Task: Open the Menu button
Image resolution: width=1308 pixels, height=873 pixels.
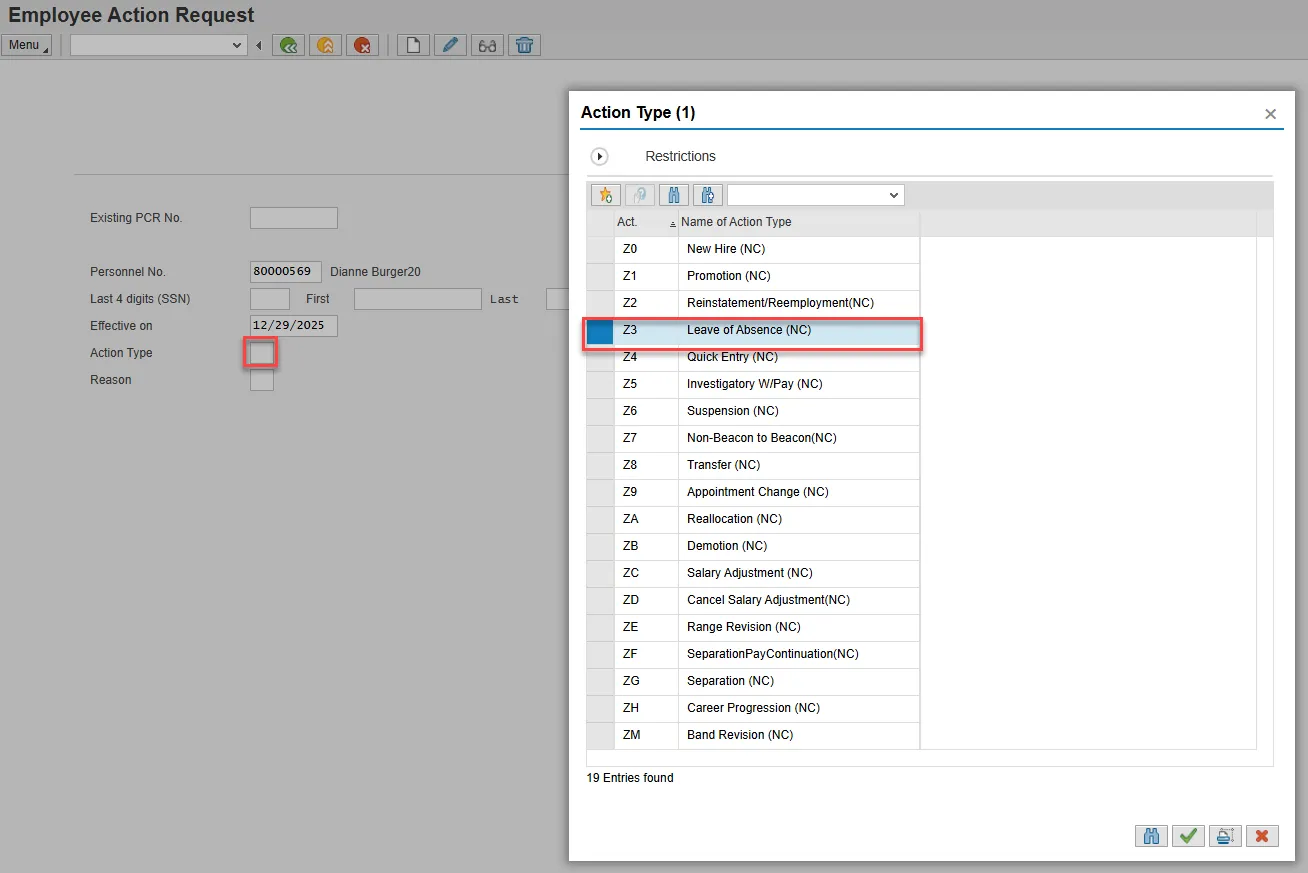Action: 26,45
